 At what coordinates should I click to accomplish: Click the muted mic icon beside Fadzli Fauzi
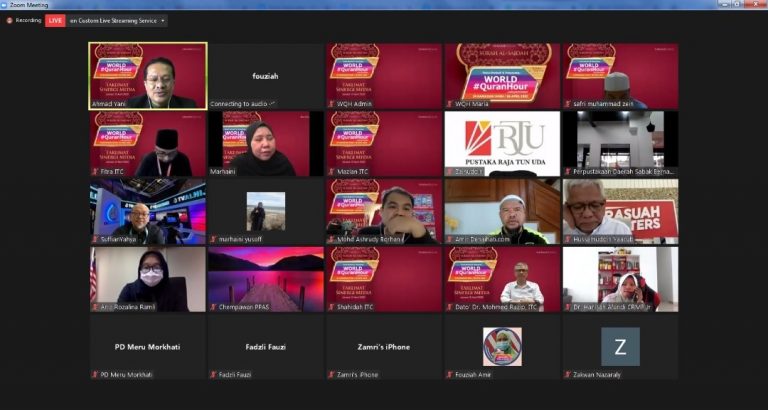pos(213,375)
